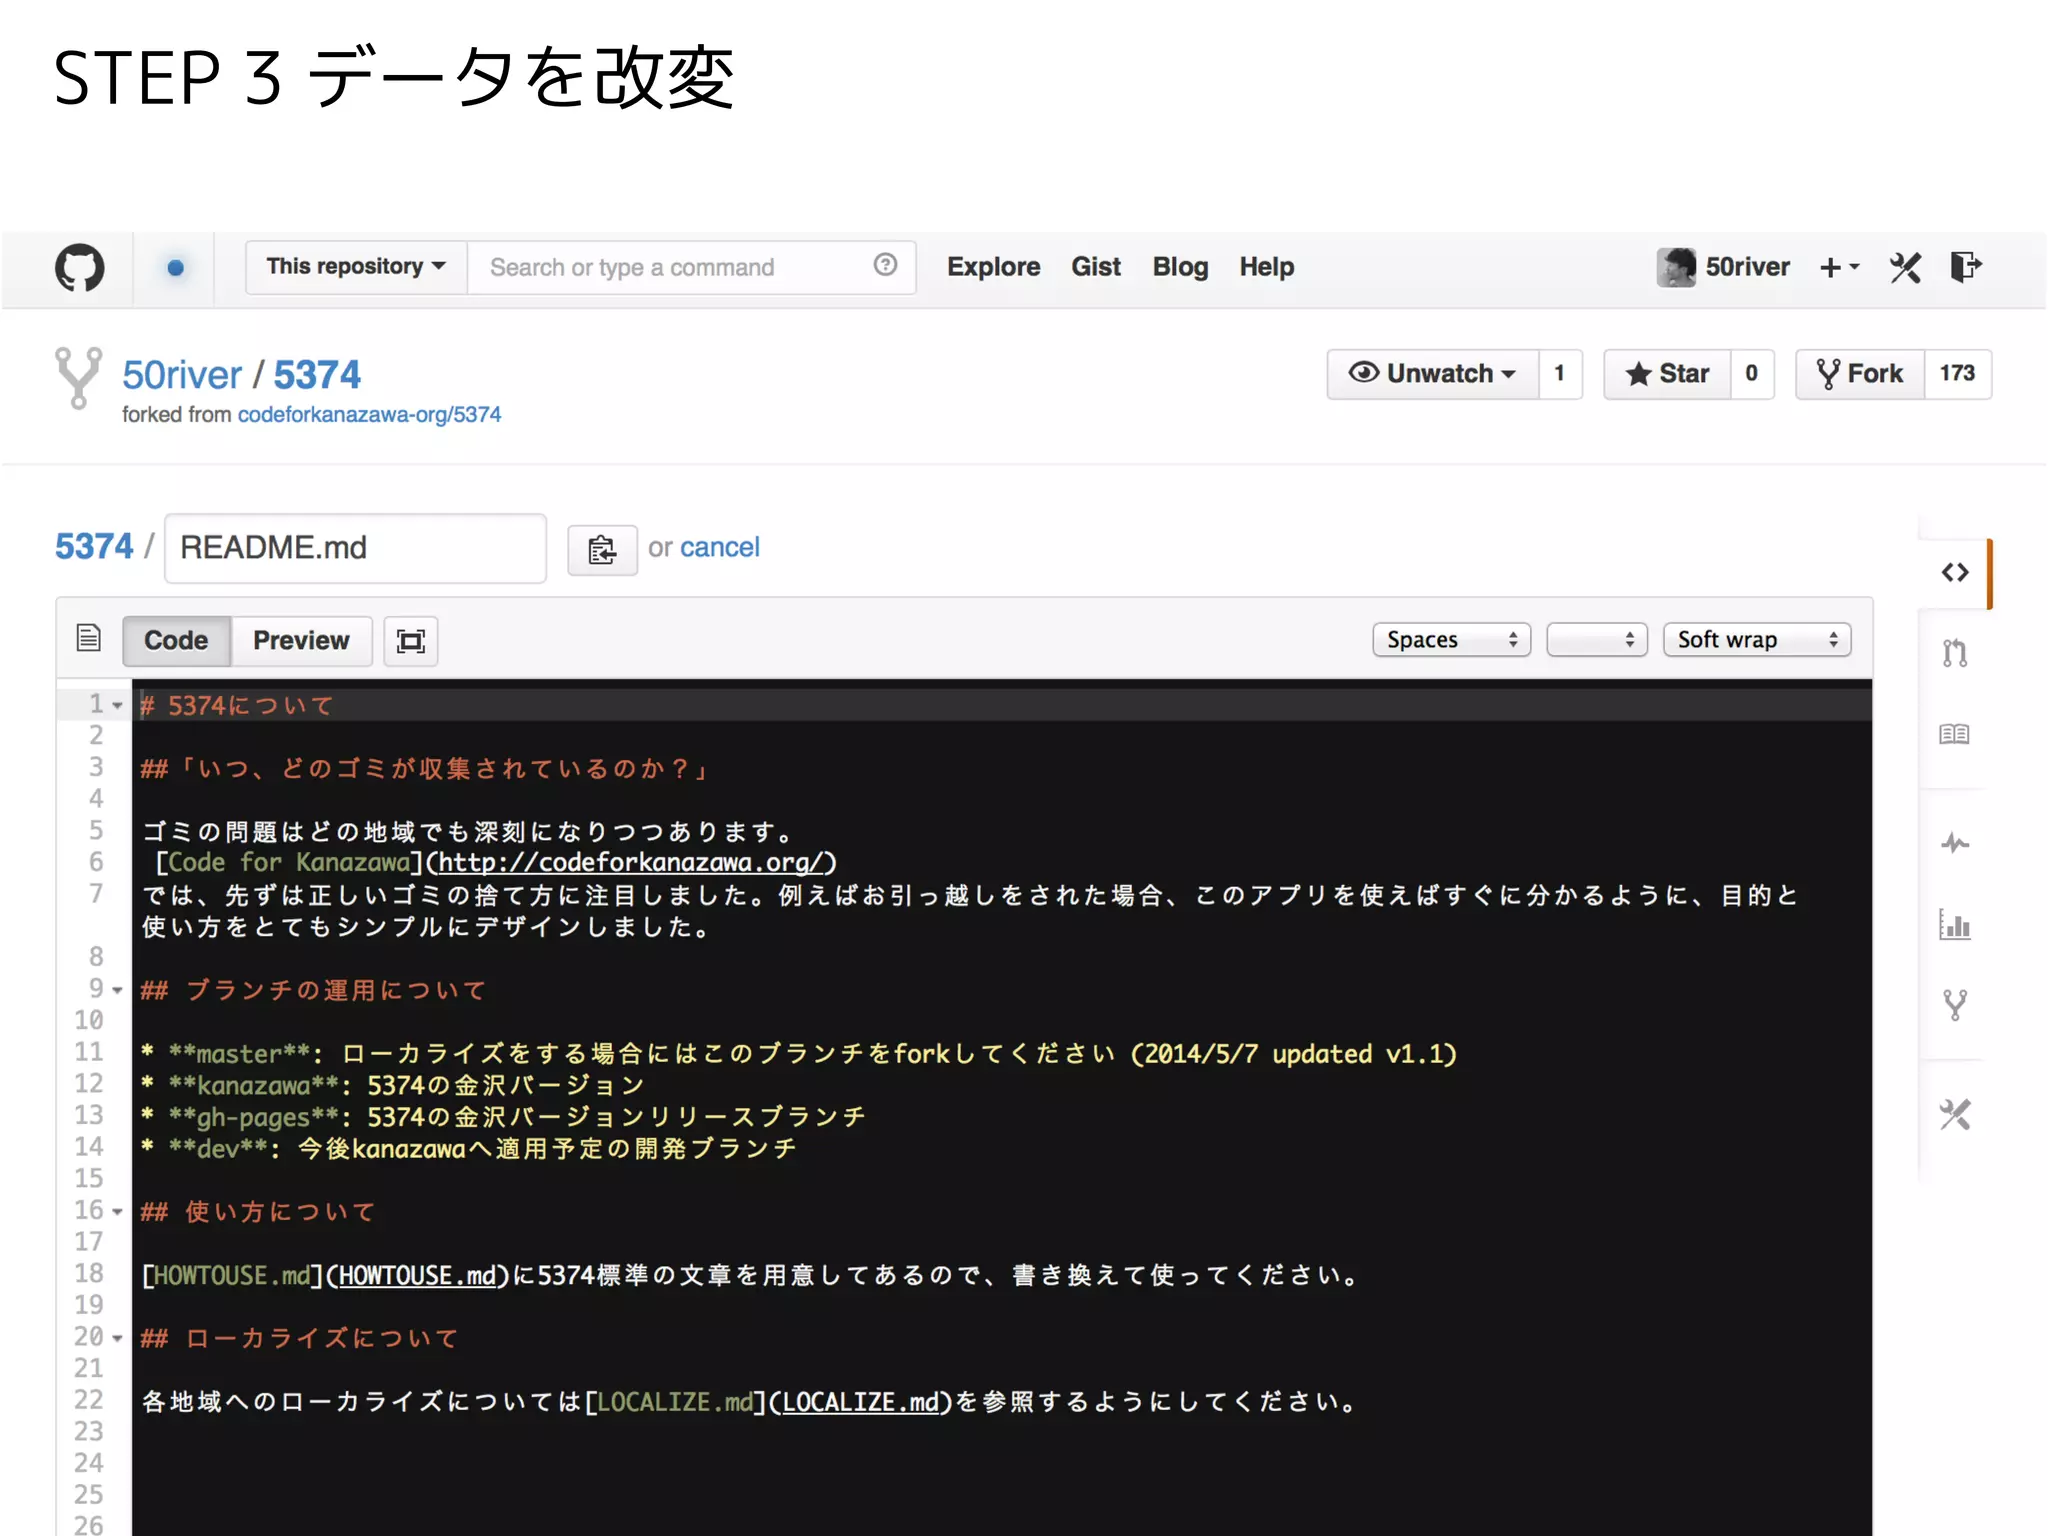Collapse the fold arrow on line 16
Image resolution: width=2048 pixels, height=1536 pixels.
tap(117, 1212)
